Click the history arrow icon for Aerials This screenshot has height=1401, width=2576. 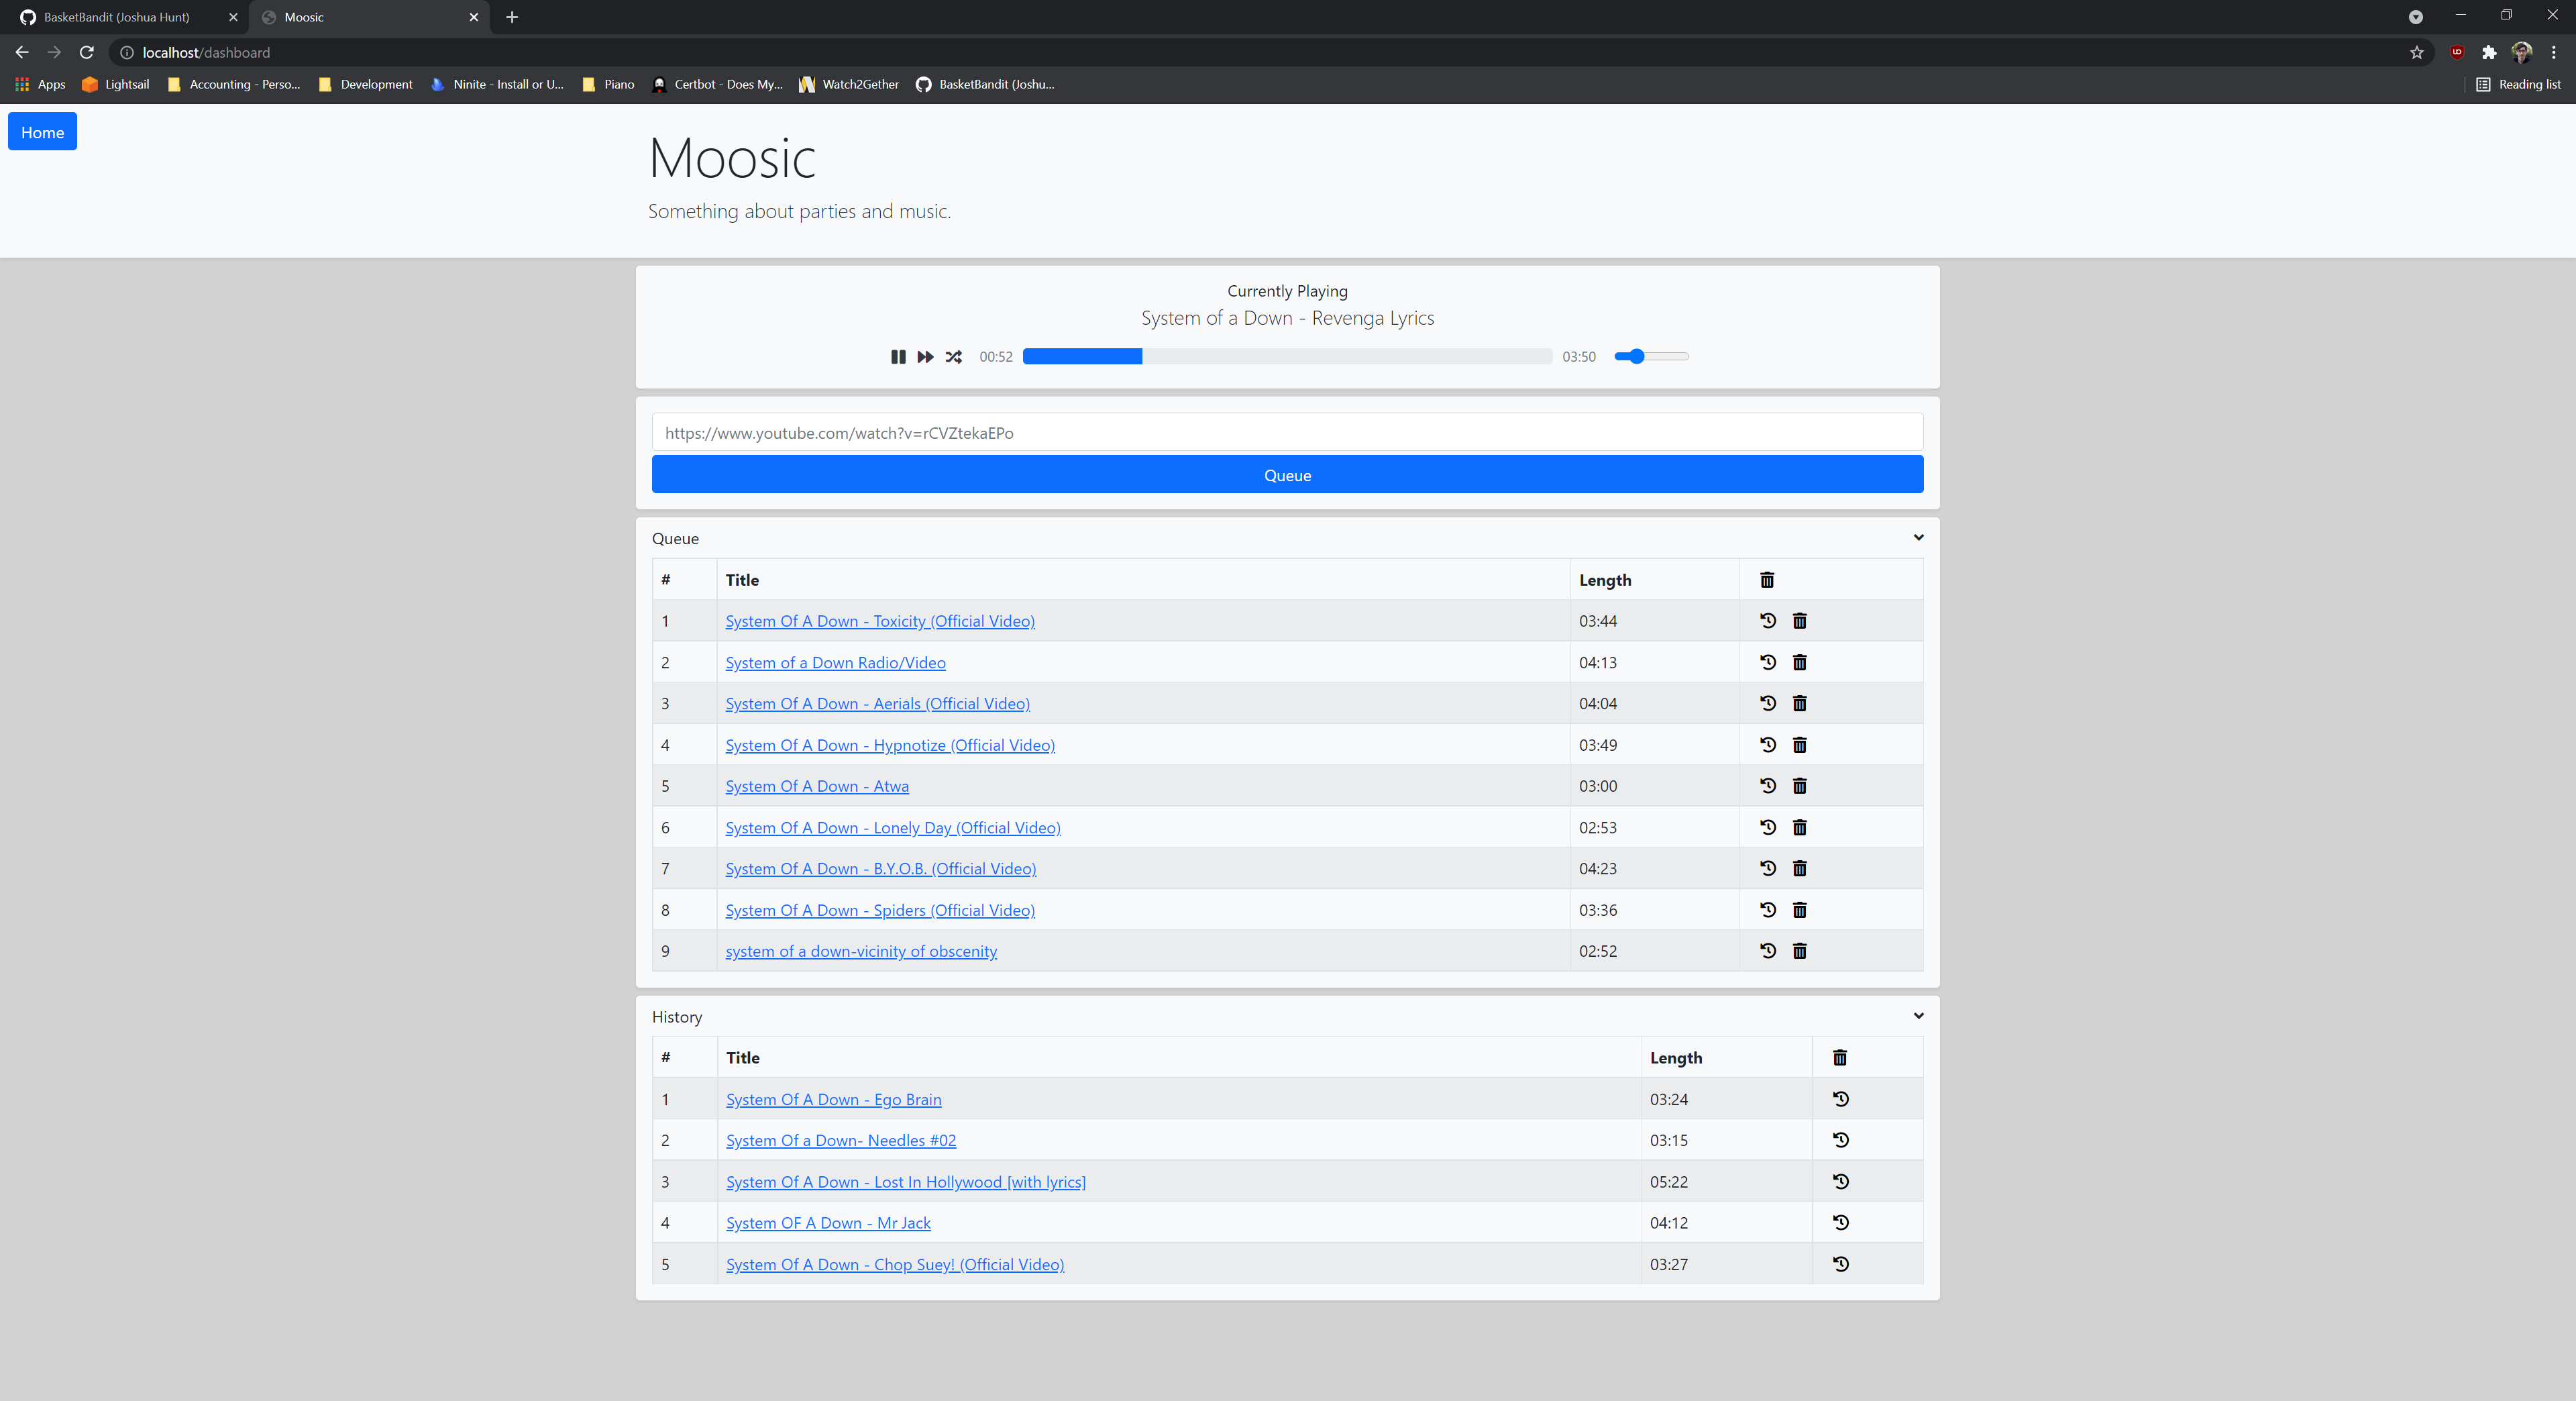[1767, 704]
